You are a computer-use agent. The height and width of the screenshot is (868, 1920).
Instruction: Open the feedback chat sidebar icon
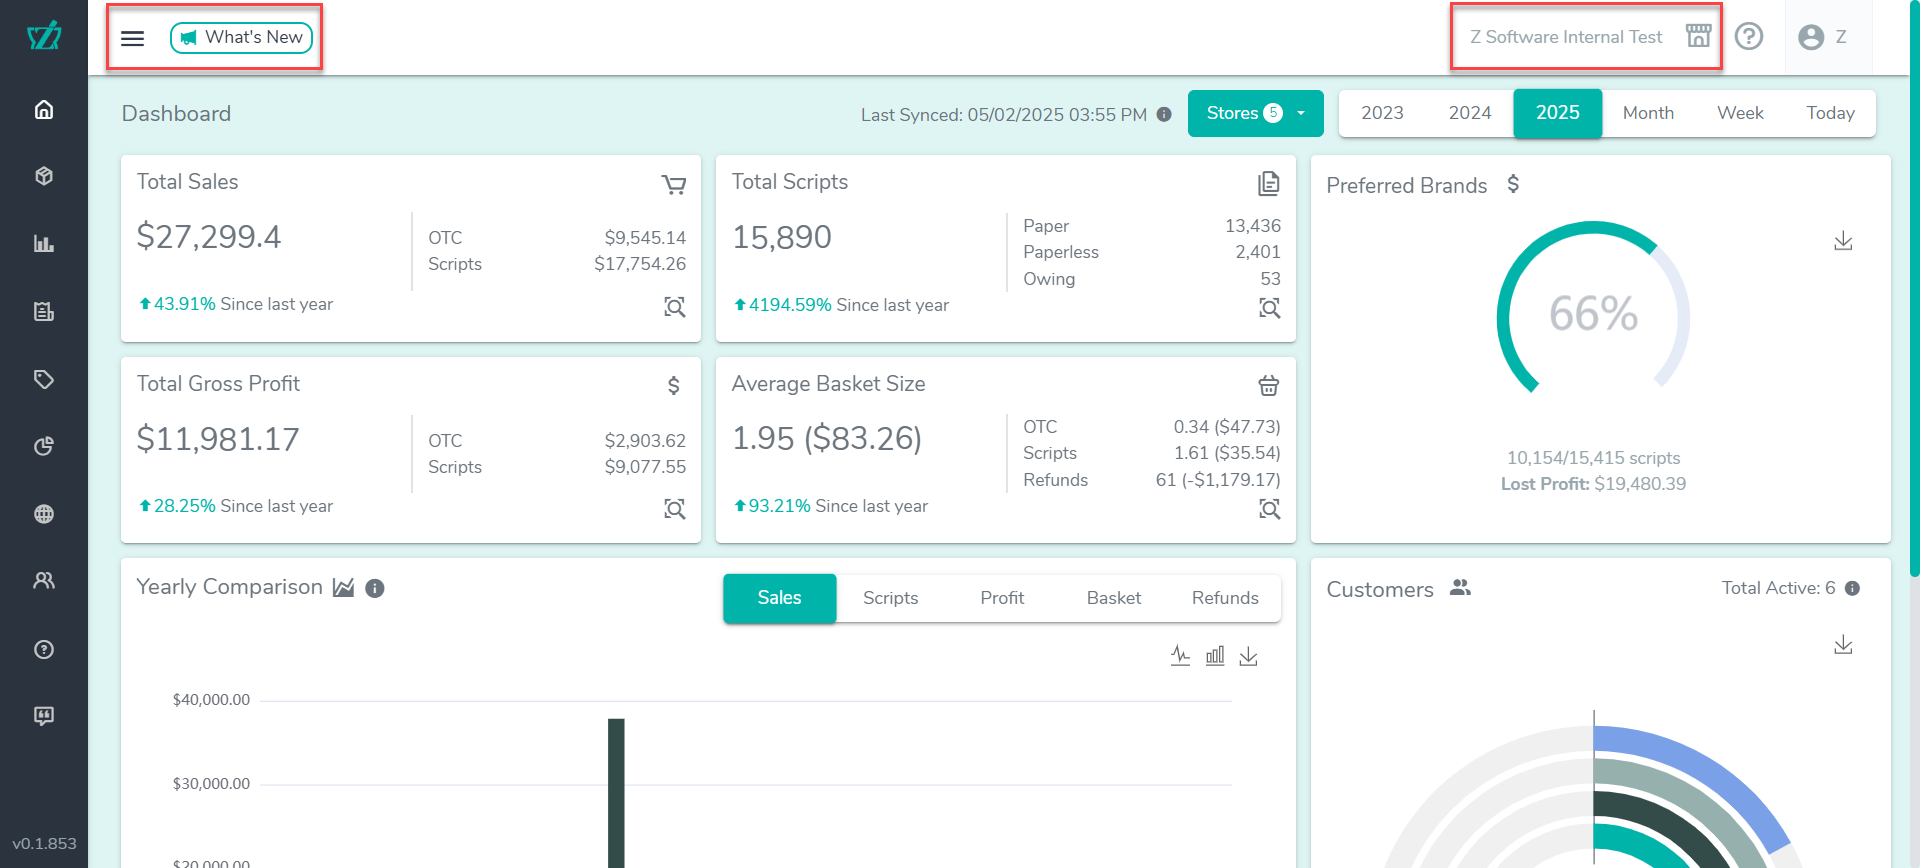44,716
